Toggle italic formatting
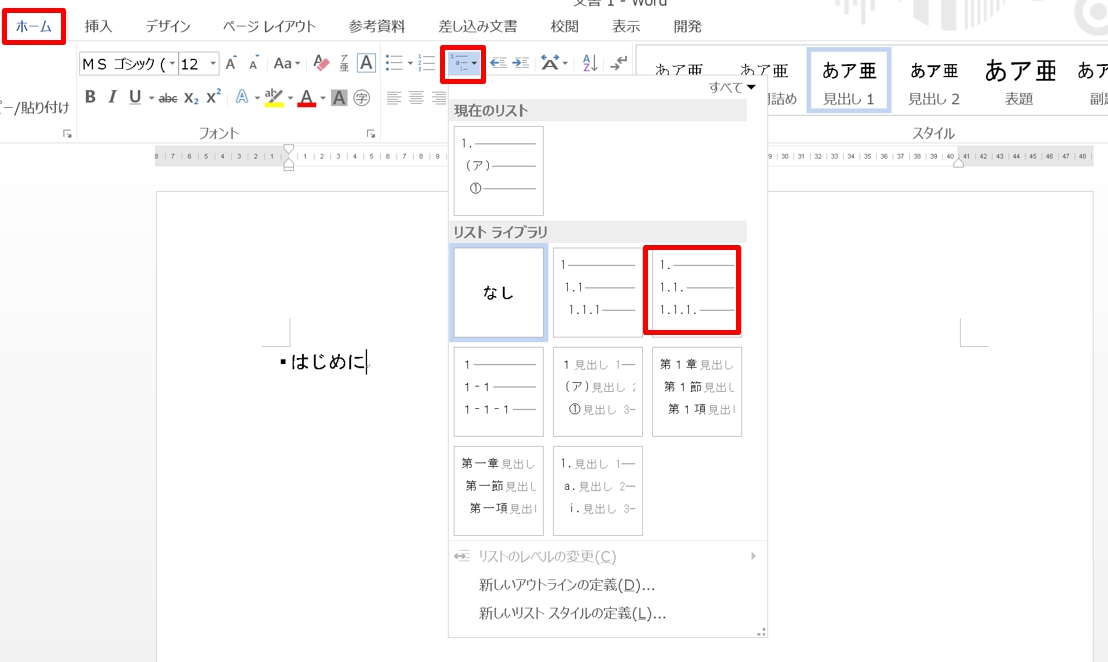This screenshot has height=662, width=1108. click(x=112, y=97)
